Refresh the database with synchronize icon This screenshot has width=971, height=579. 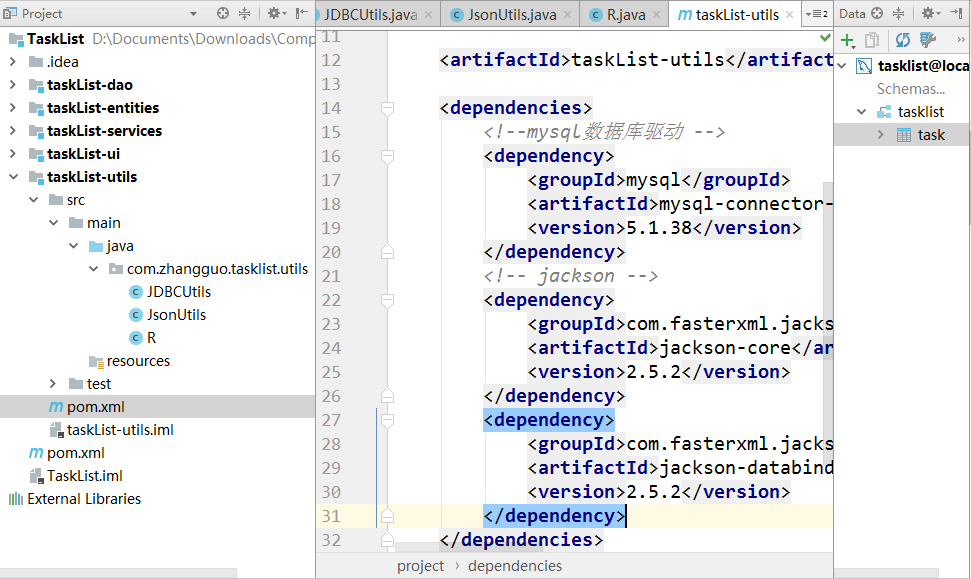click(x=902, y=40)
